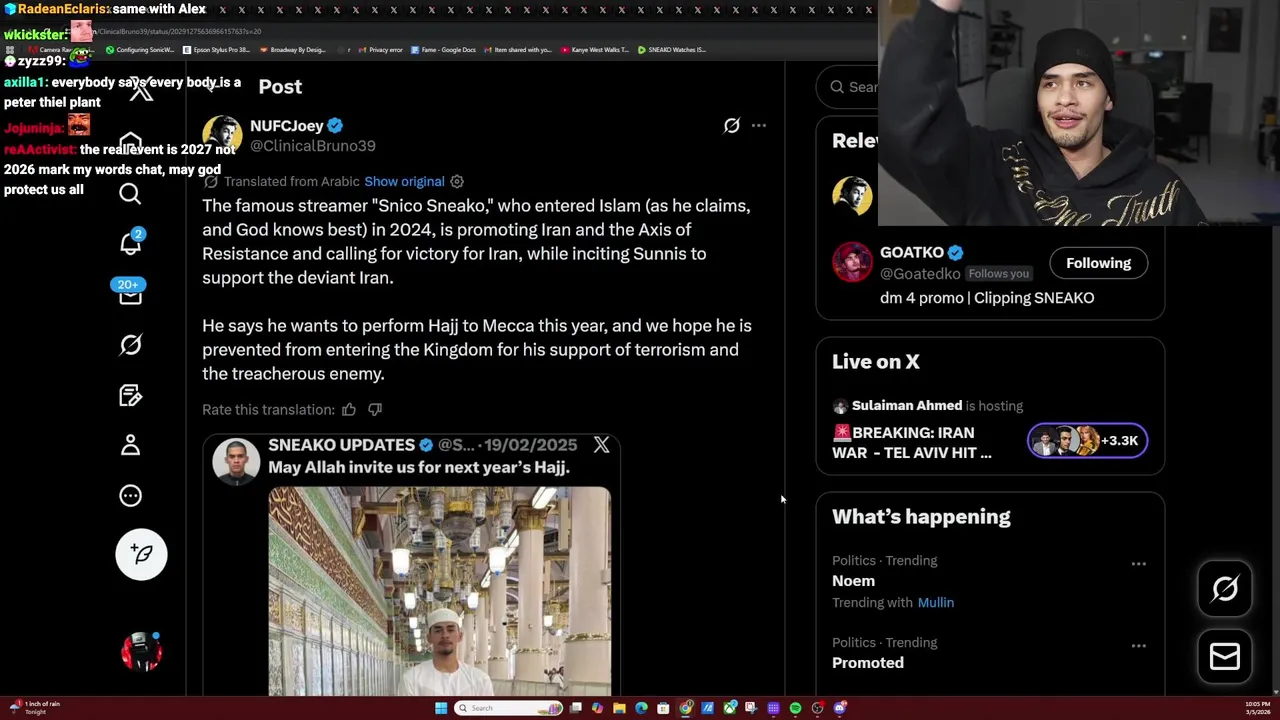Screen dimensions: 1280x720
Task: Open Epson Stylus Pro bookmark
Action: point(216,49)
